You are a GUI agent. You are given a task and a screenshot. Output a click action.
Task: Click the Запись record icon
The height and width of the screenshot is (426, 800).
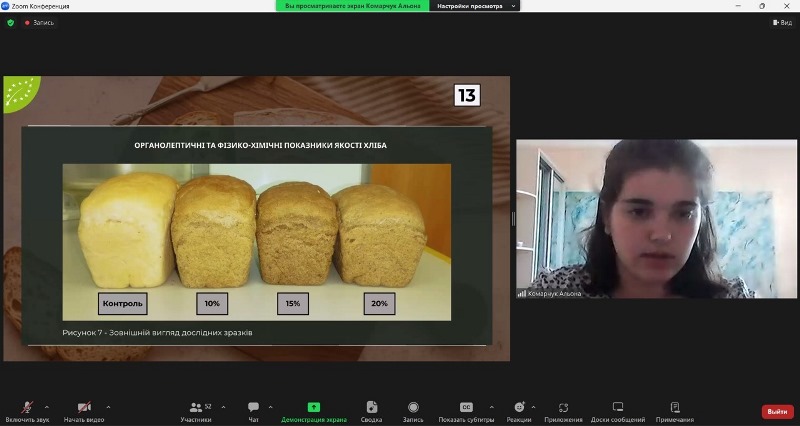pyautogui.click(x=413, y=408)
